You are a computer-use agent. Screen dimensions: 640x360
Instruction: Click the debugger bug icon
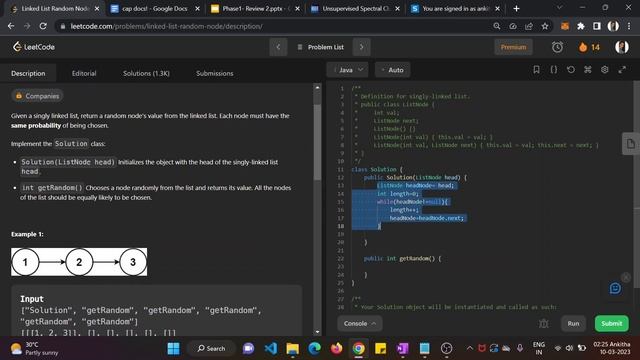click(x=544, y=323)
